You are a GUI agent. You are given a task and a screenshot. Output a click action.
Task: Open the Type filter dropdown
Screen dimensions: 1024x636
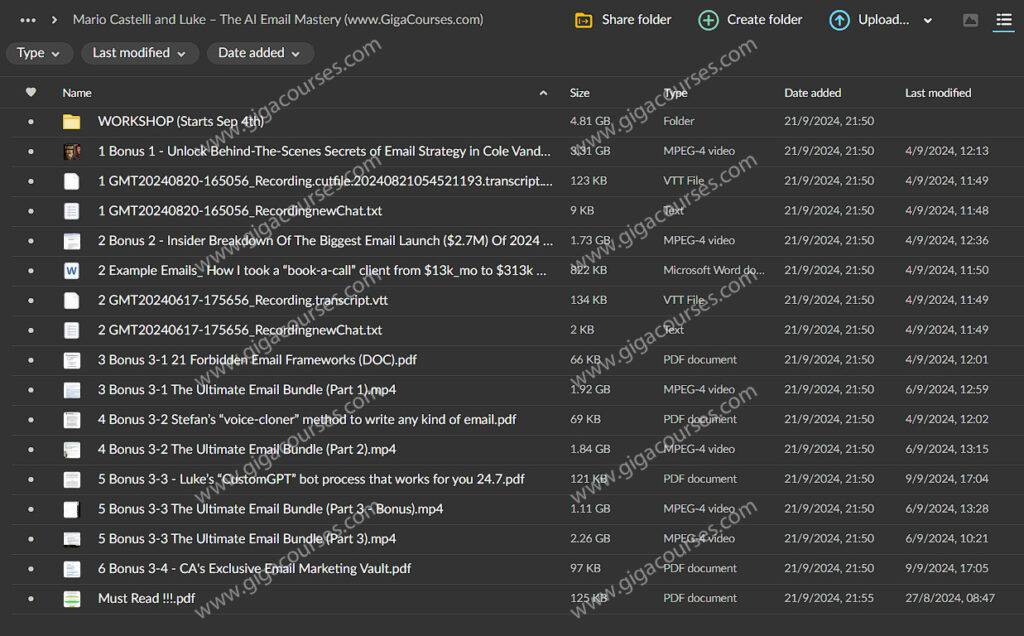[x=38, y=53]
